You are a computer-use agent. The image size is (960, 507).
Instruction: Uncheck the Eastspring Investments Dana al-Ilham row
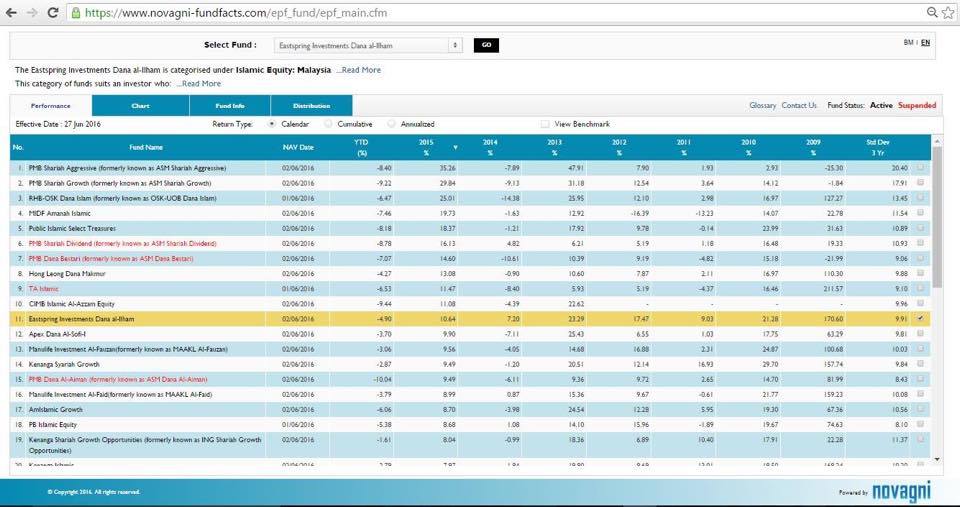tap(921, 319)
